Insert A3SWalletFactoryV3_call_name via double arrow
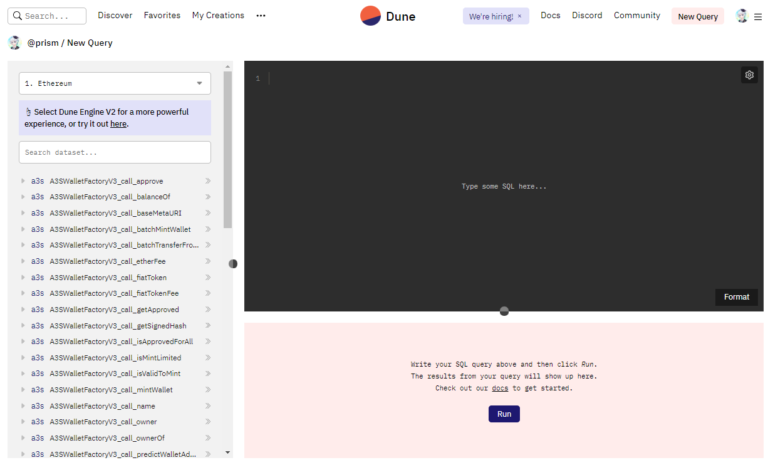Screen dimensions: 768x465 208,406
